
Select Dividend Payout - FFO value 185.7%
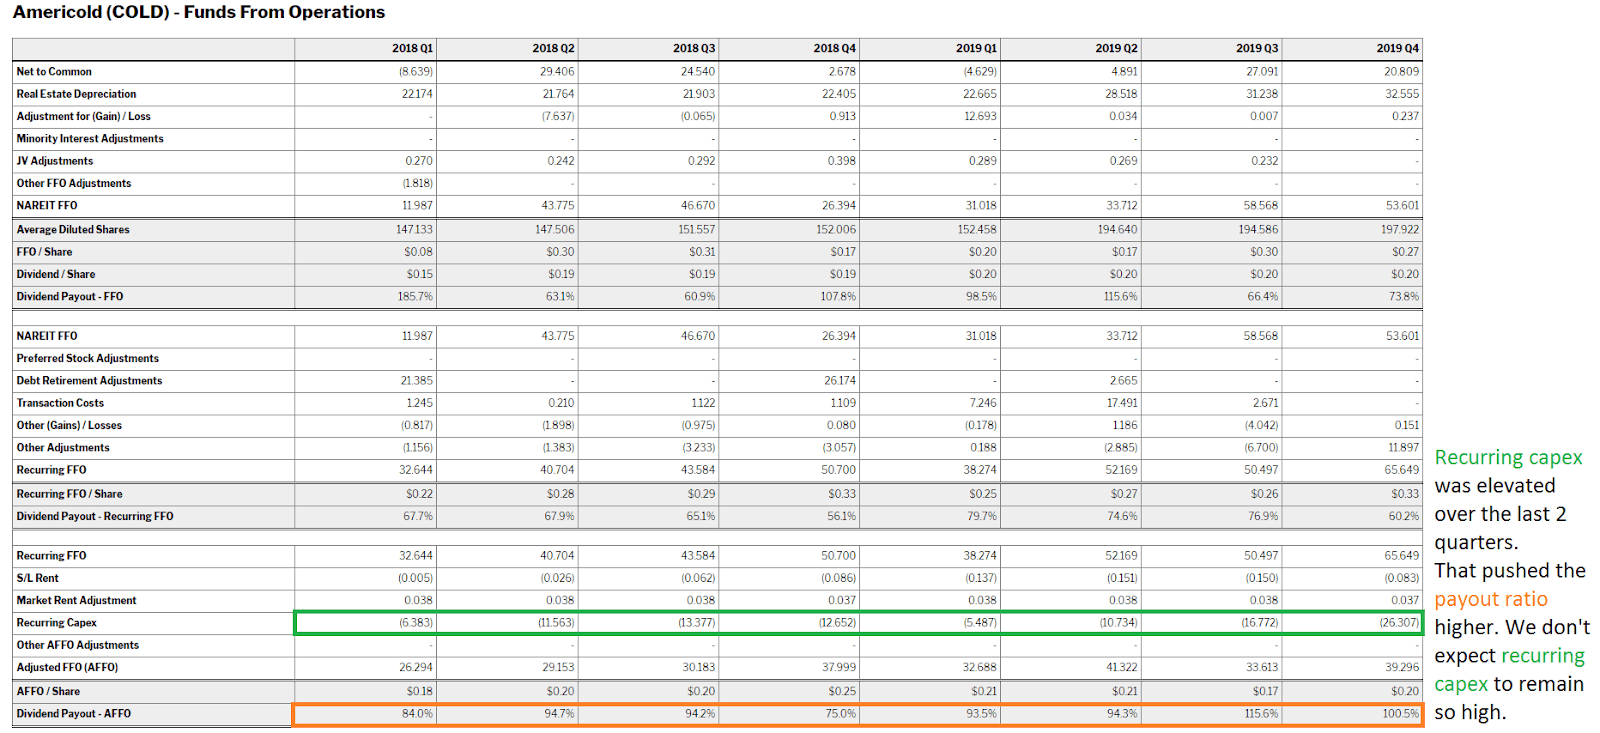point(416,297)
